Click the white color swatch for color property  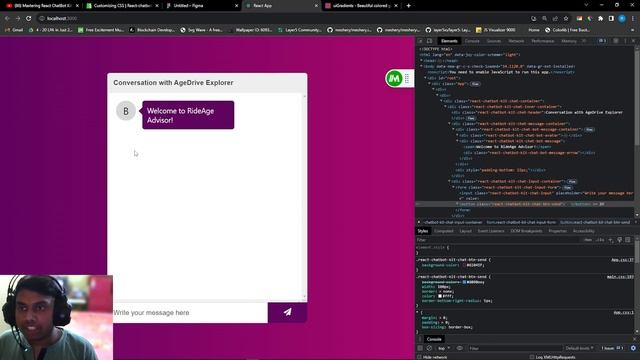coord(440,296)
